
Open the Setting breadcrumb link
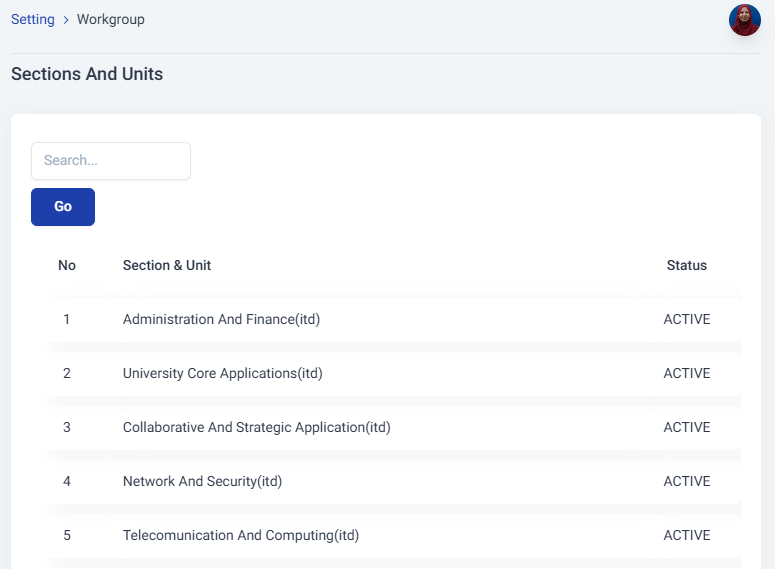coord(33,20)
